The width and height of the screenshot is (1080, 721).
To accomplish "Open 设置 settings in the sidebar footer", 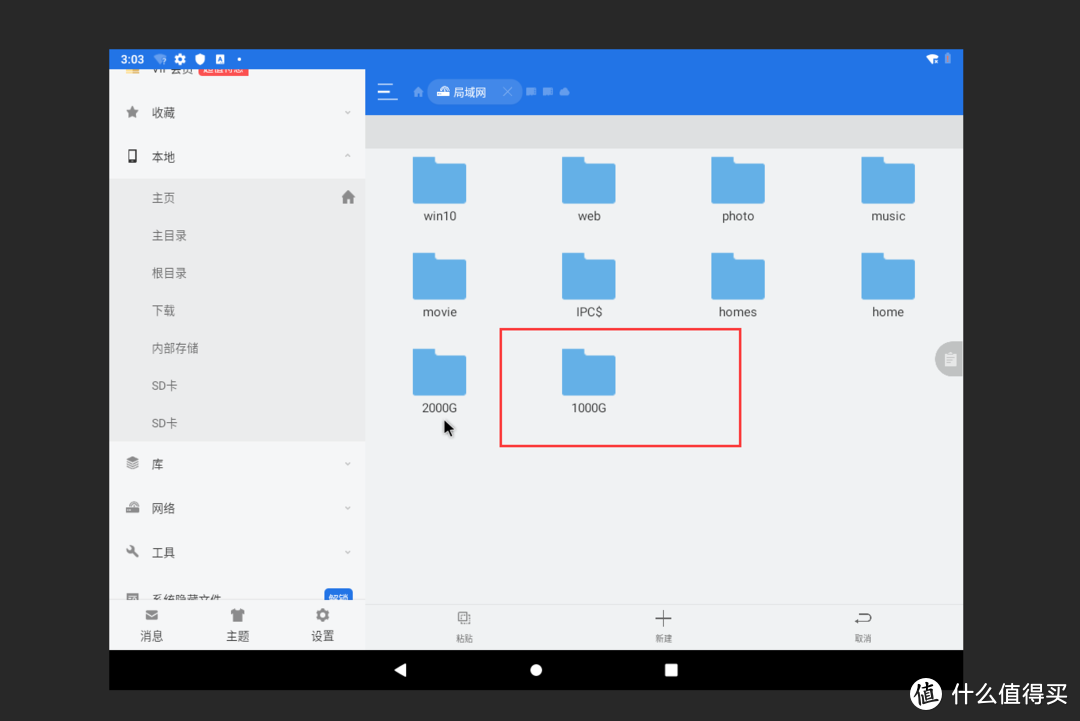I will pyautogui.click(x=322, y=625).
